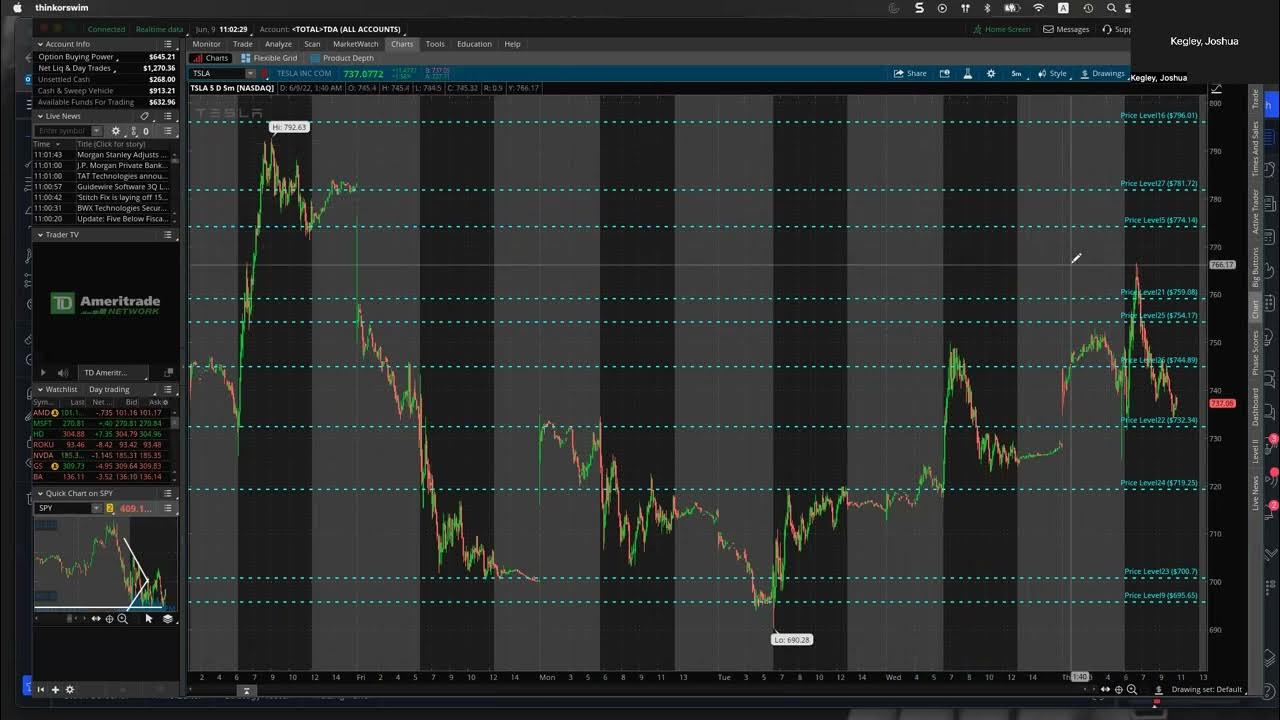Toggle Trader TV volume speaker
Viewport: 1280px width, 720px height.
pyautogui.click(x=62, y=372)
